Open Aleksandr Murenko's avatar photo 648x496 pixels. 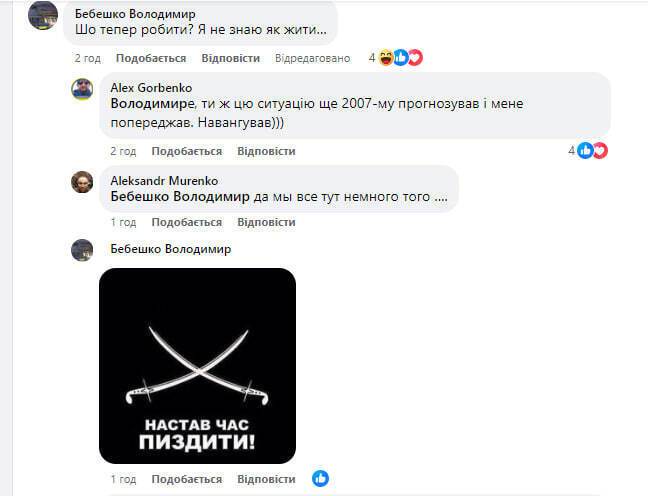pos(82,182)
